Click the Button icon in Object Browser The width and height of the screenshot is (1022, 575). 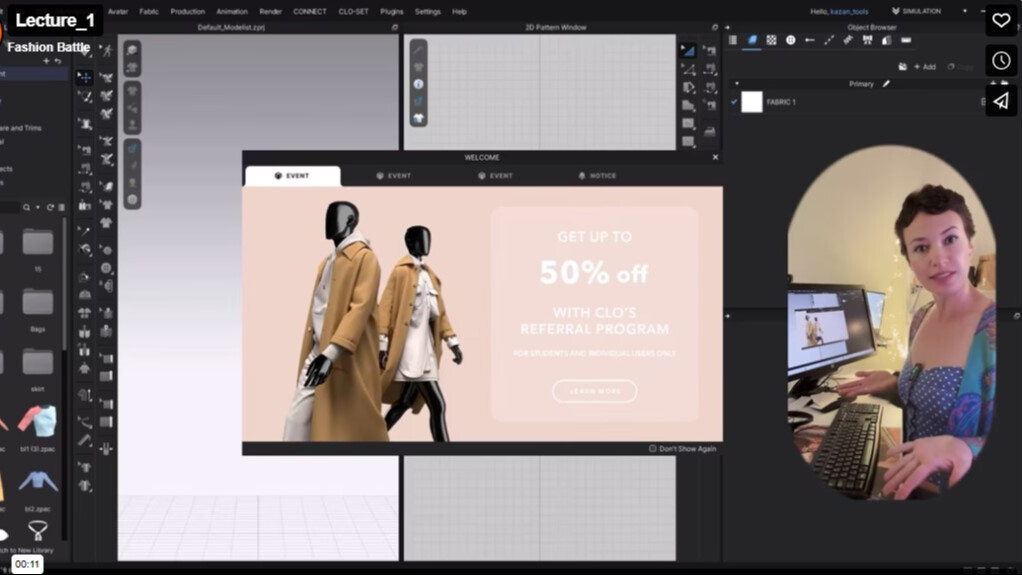click(x=791, y=40)
